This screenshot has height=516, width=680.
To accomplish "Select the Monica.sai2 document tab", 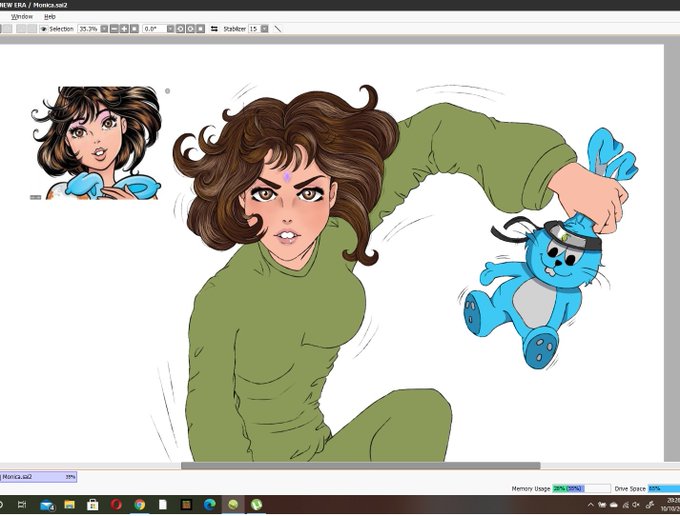I will pyautogui.click(x=38, y=477).
